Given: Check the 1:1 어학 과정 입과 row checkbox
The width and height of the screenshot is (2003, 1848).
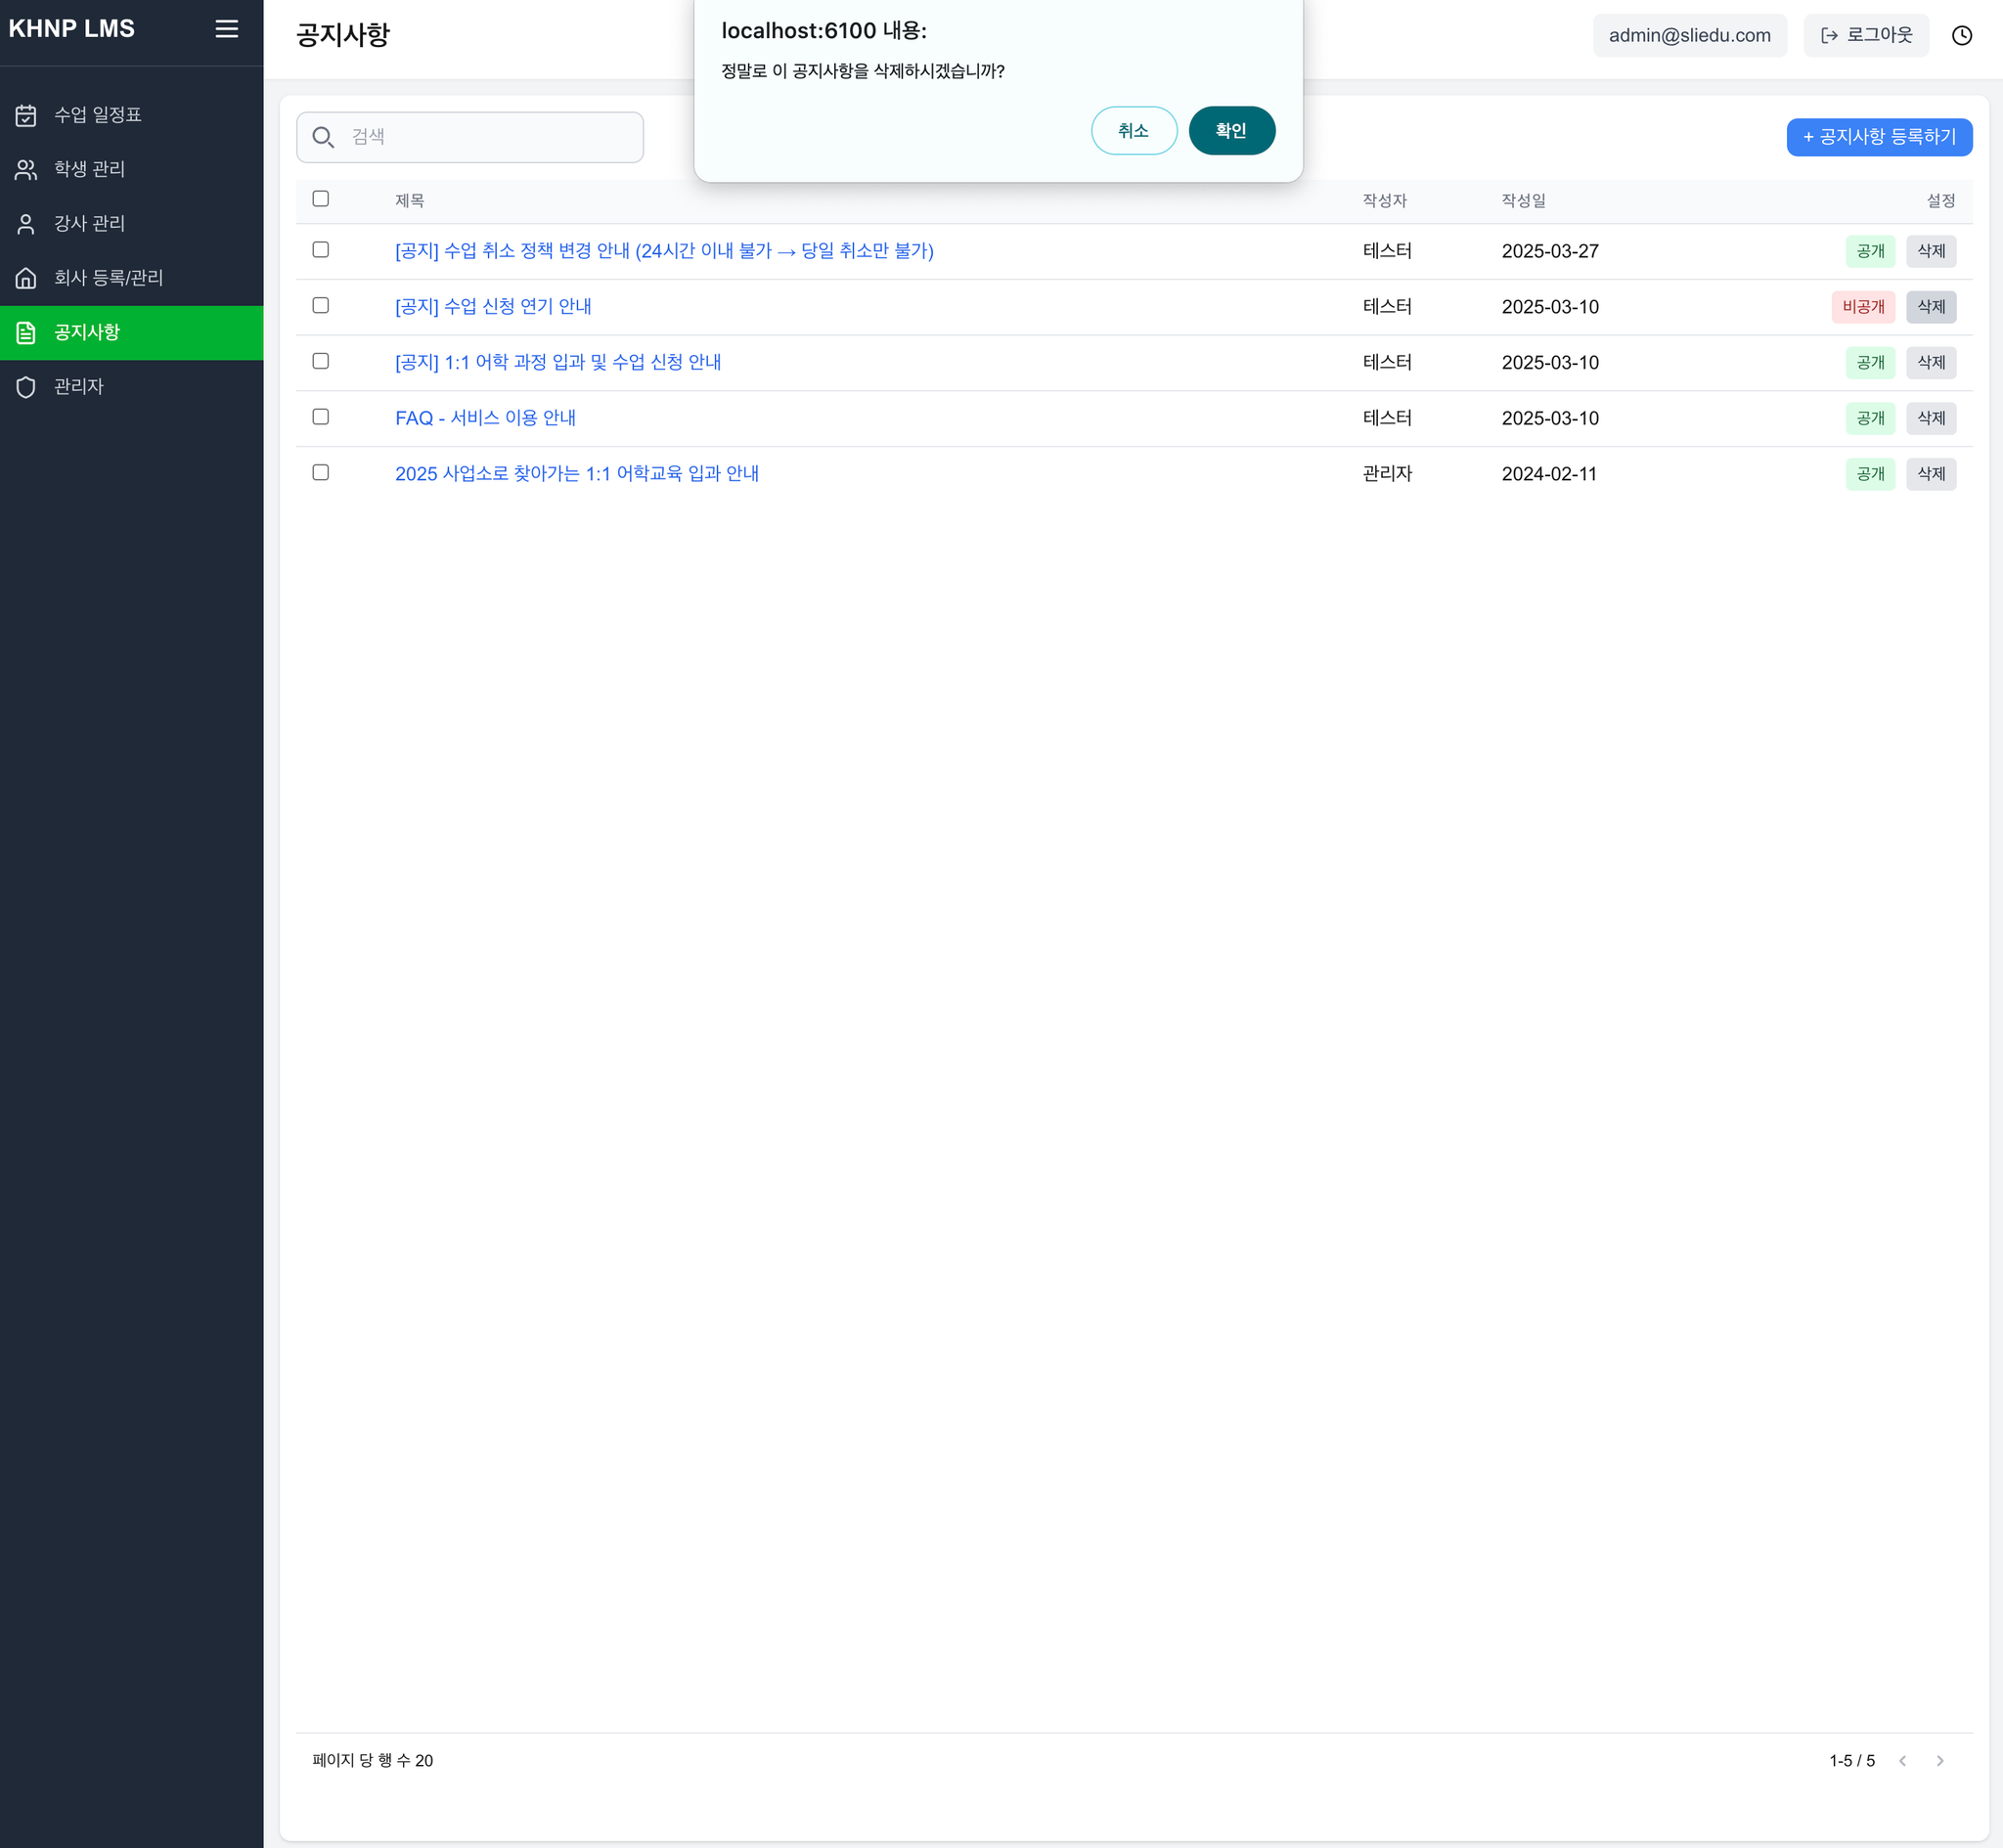Looking at the screenshot, I should click(321, 361).
